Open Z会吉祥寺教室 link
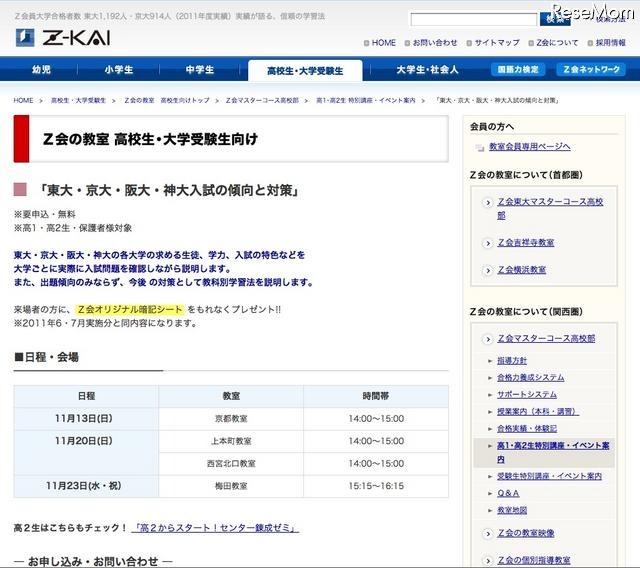This screenshot has width=640, height=568. click(526, 243)
